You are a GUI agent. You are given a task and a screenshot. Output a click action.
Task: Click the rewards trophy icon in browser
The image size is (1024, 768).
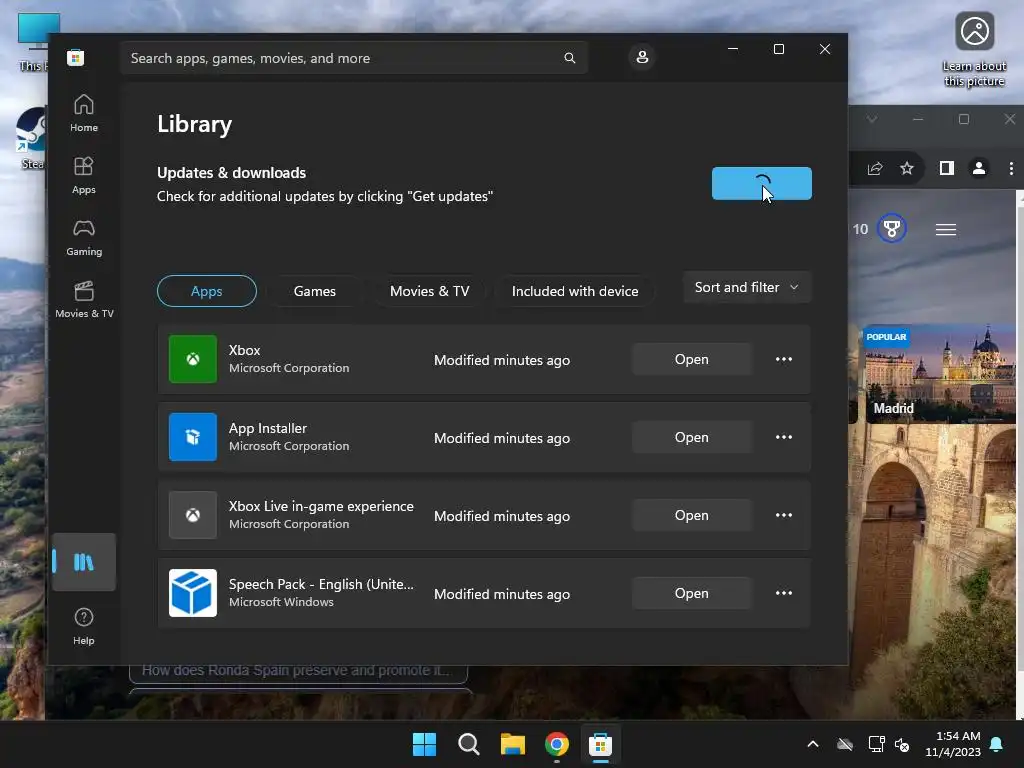coord(891,229)
